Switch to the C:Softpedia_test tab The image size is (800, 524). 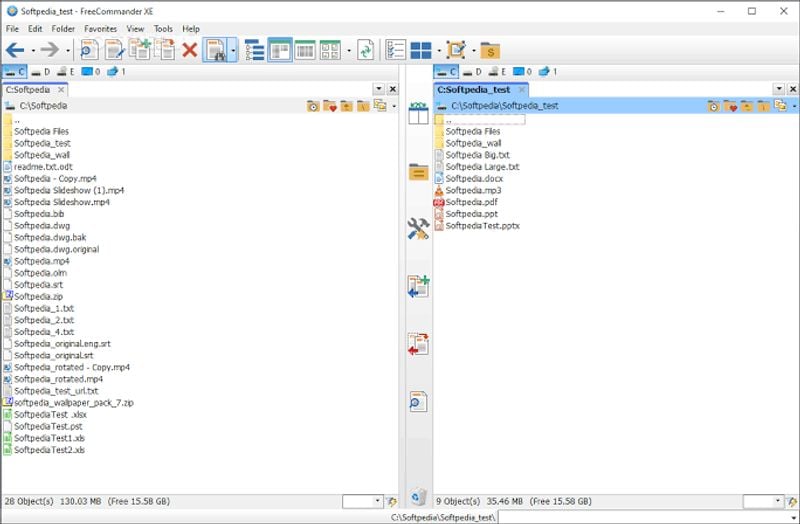[473, 90]
